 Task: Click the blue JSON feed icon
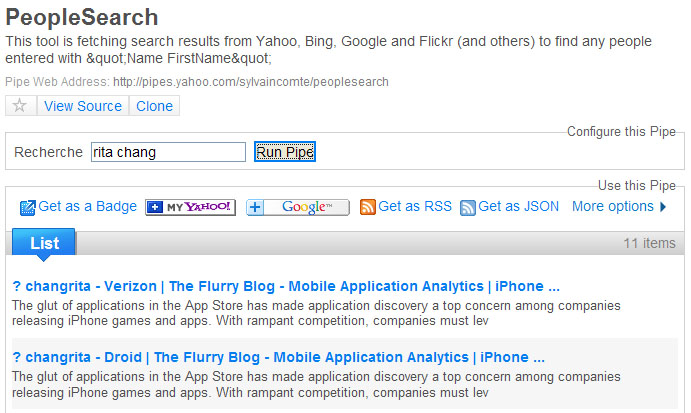[x=468, y=208]
